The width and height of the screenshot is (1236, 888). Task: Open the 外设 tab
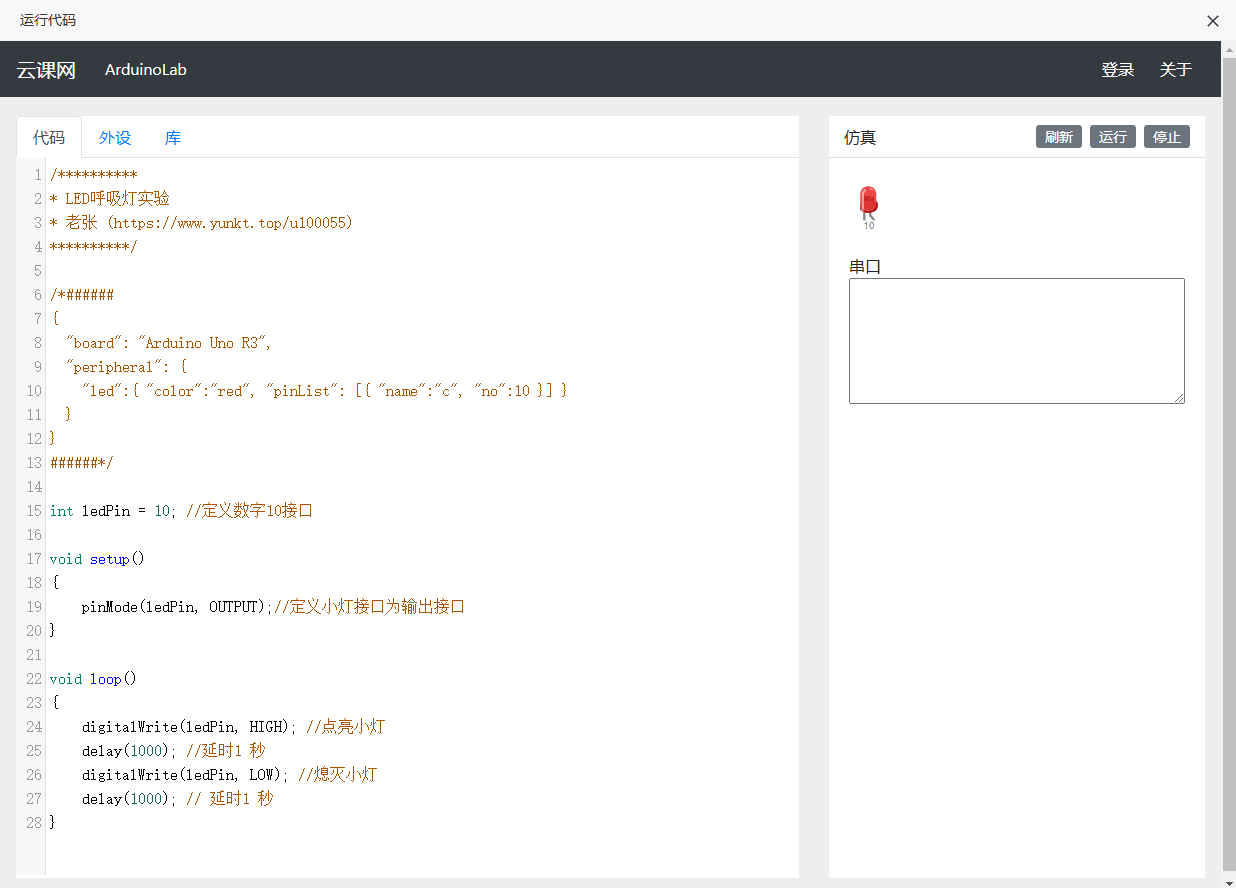(x=115, y=138)
